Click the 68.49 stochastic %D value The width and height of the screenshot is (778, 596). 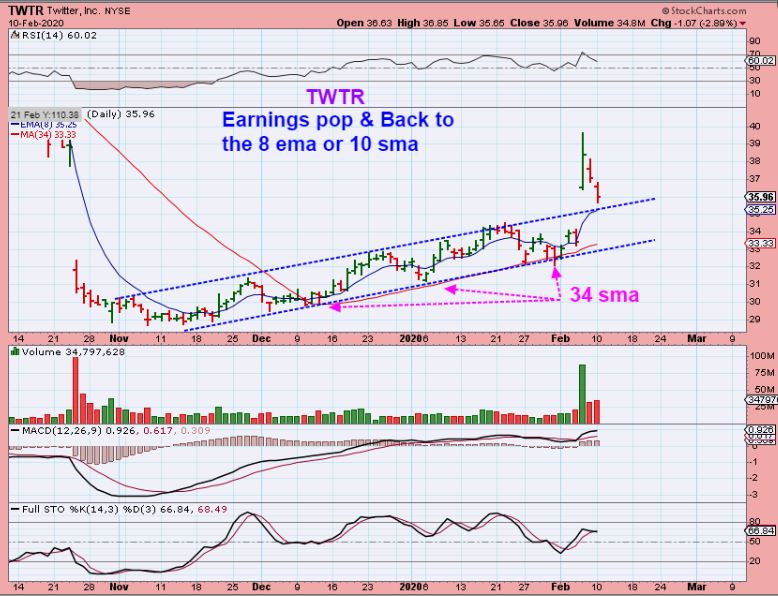click(x=212, y=509)
